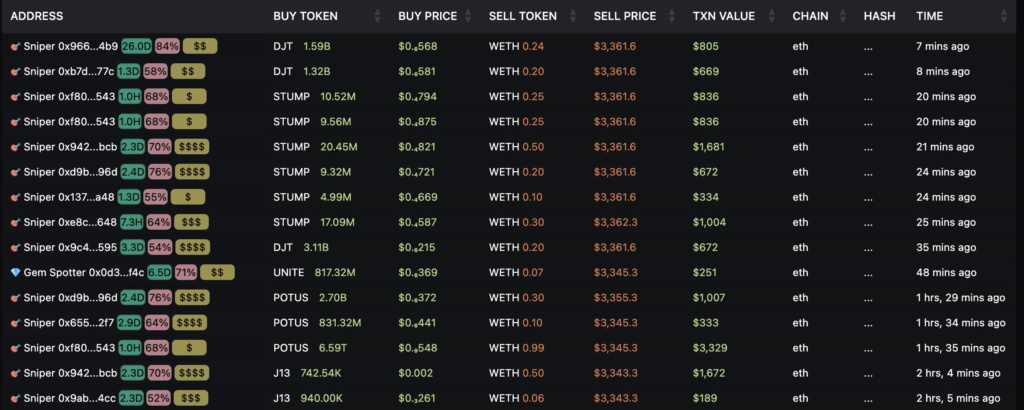This screenshot has width=1024, height=410.
Task: Click the Sniper icon beside 0x137...a48
Action: (x=15, y=197)
